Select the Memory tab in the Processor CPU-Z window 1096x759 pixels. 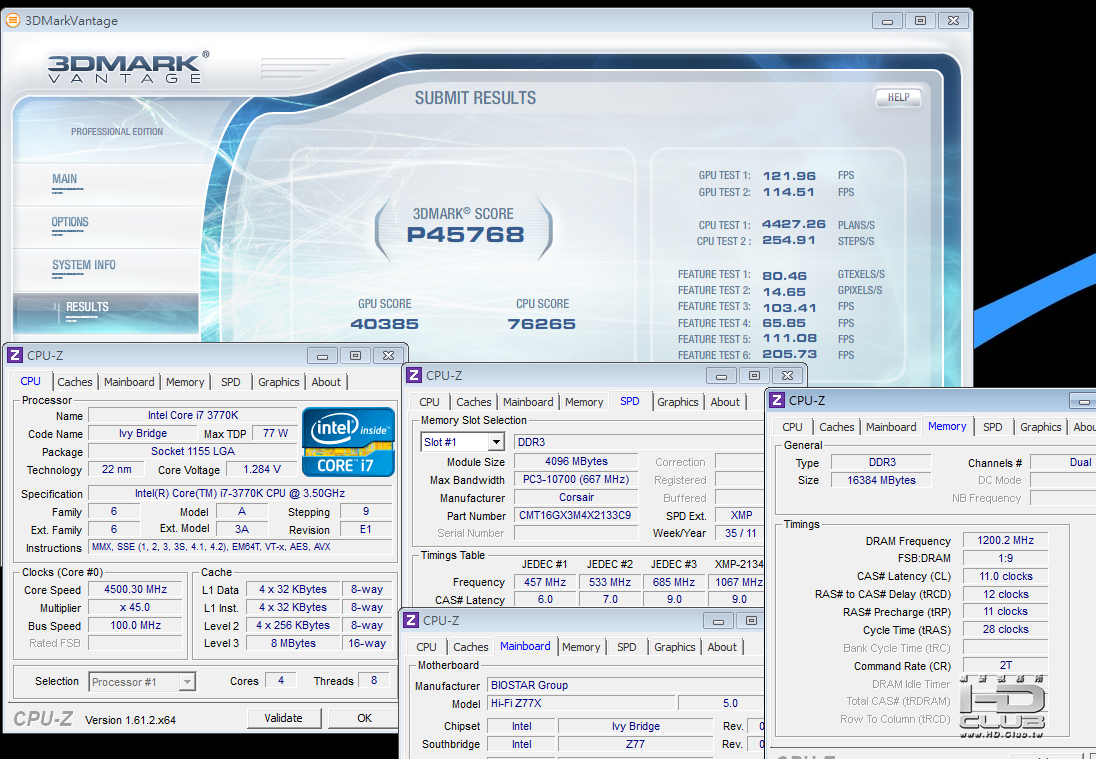tap(185, 382)
